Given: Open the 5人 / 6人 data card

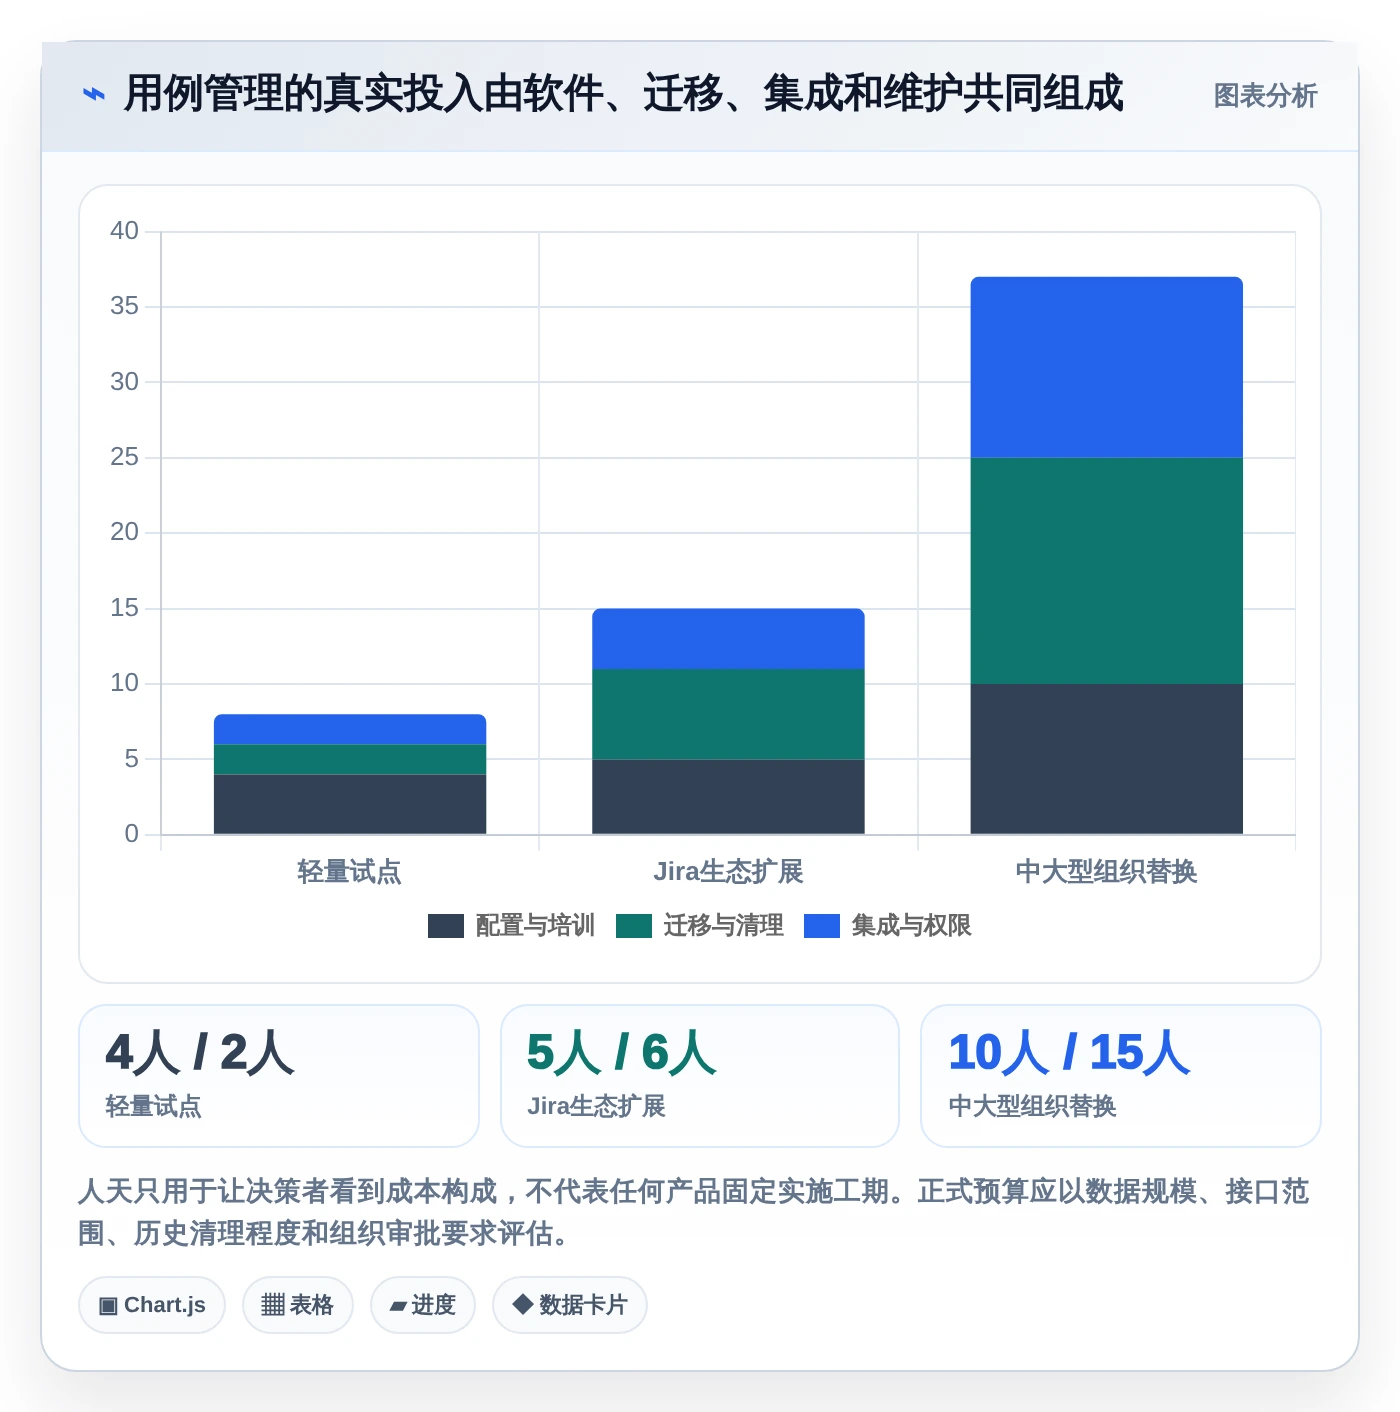Looking at the screenshot, I should 700,1076.
